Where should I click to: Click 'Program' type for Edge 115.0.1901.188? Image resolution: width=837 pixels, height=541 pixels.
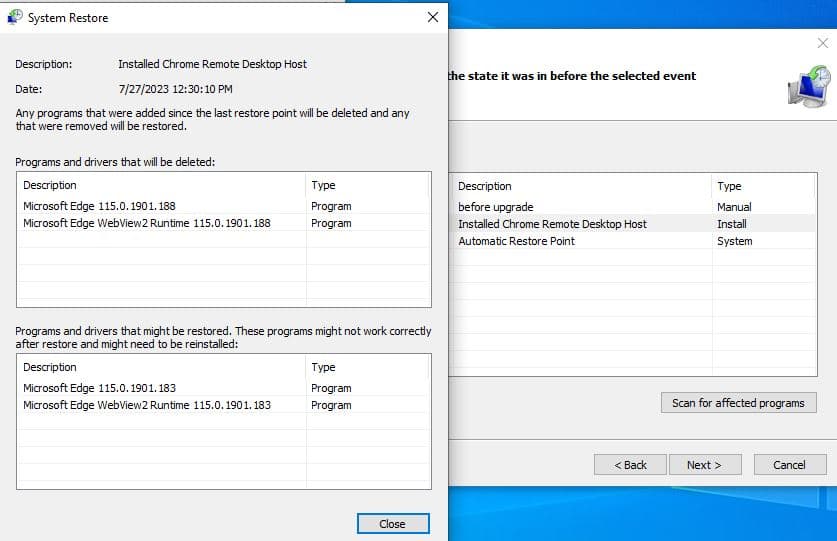click(x=331, y=206)
